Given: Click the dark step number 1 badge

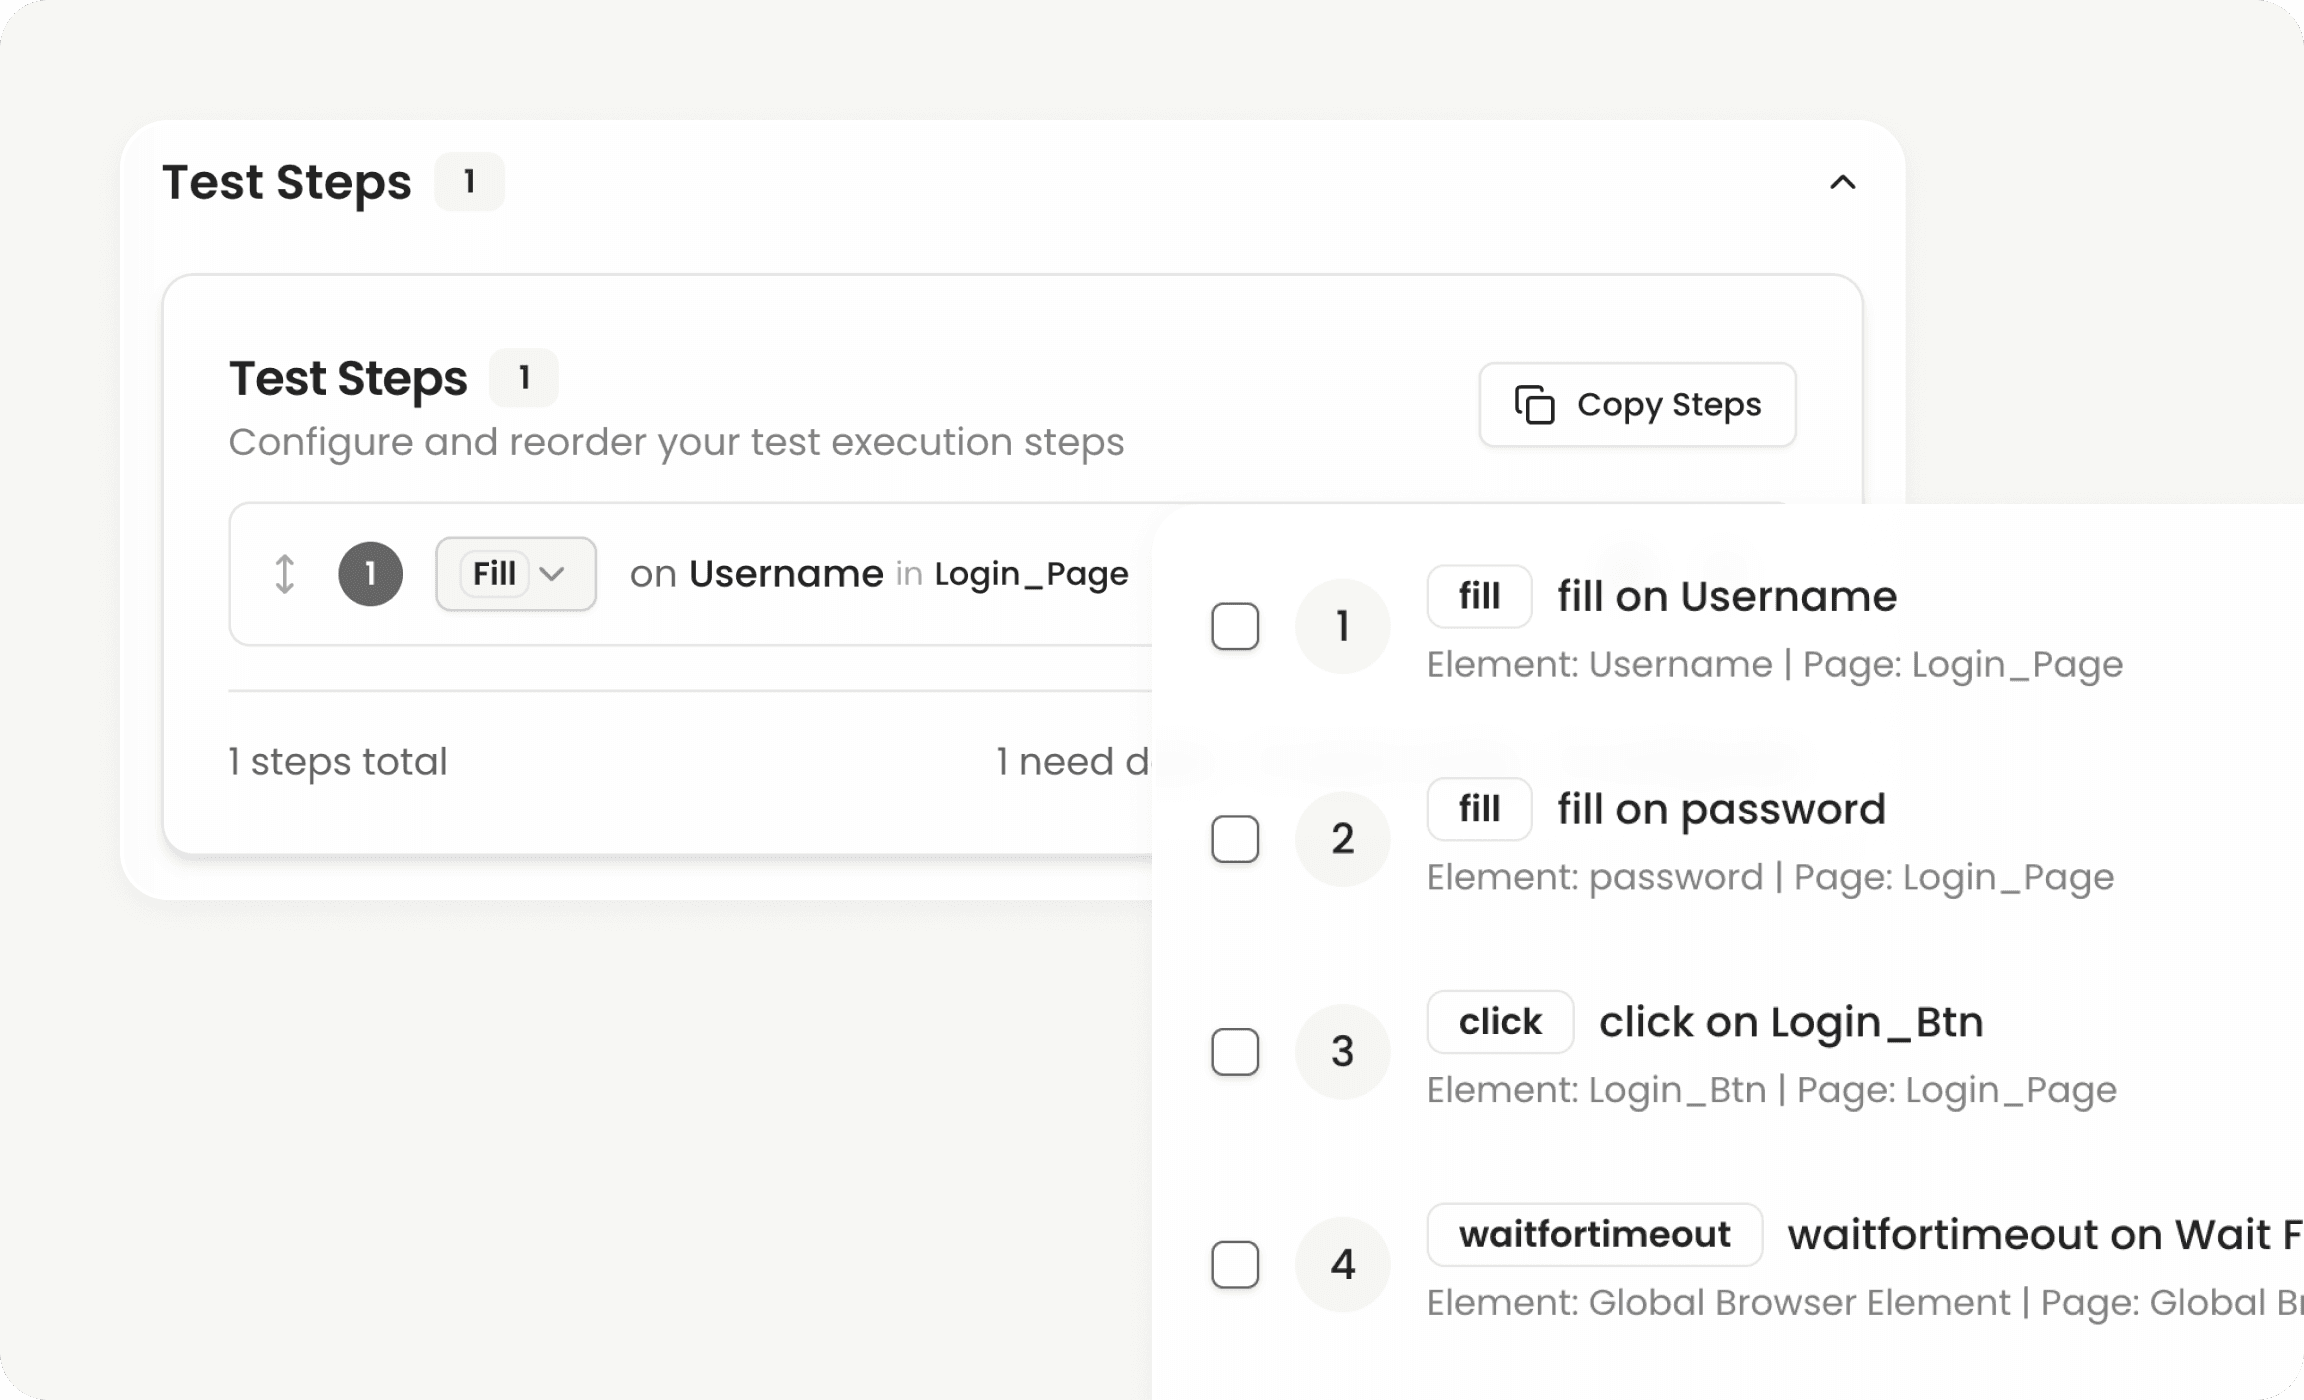Looking at the screenshot, I should [x=369, y=573].
